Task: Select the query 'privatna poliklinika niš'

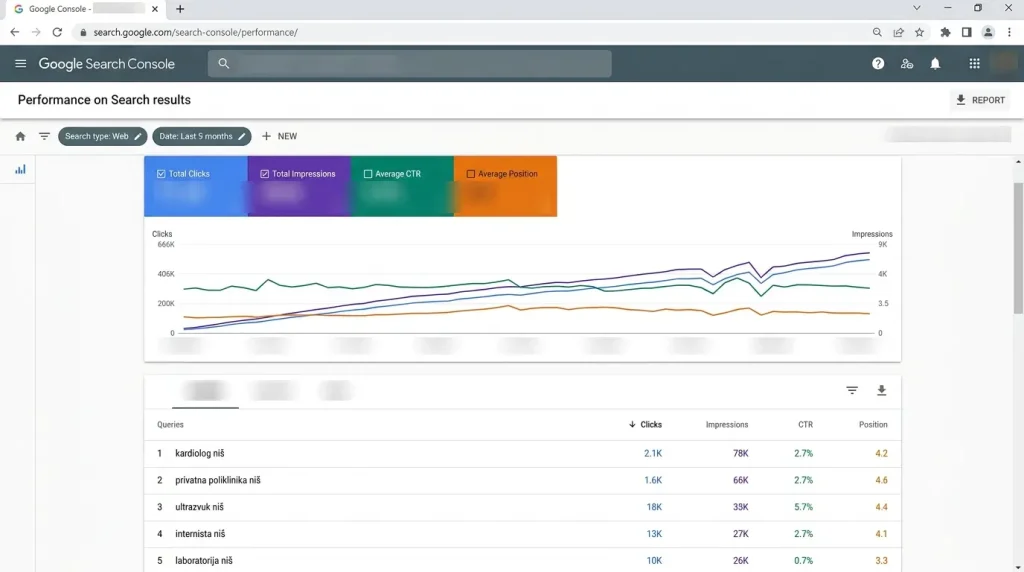Action: tap(217, 480)
